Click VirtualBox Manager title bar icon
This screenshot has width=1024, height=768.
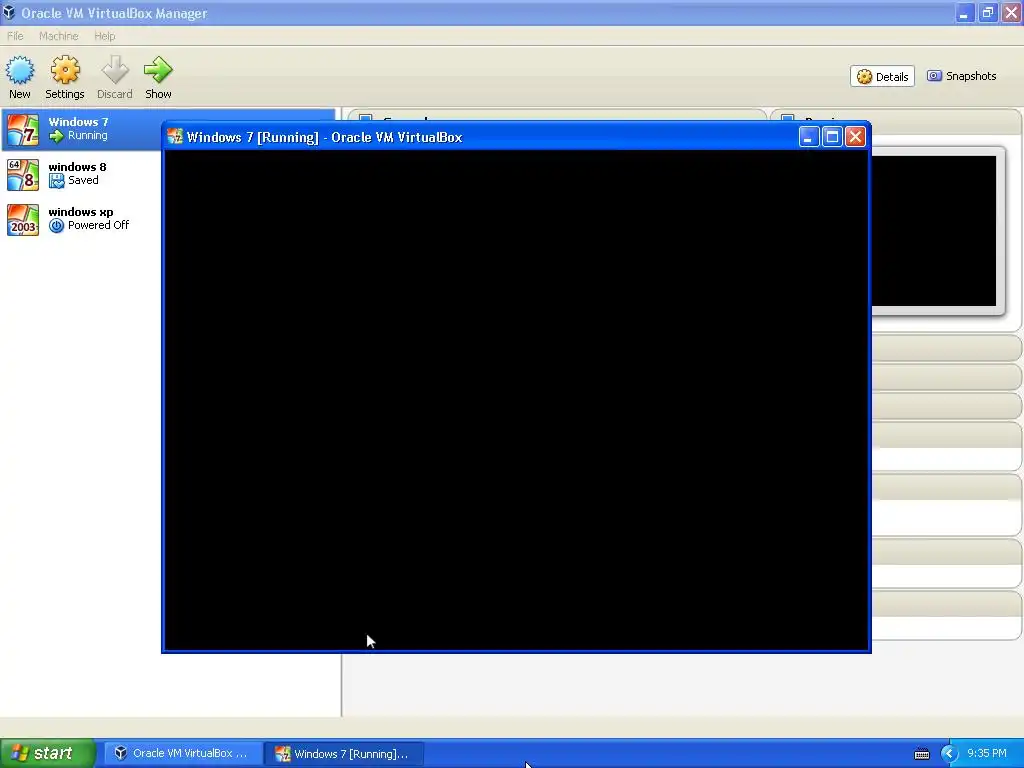coord(8,12)
